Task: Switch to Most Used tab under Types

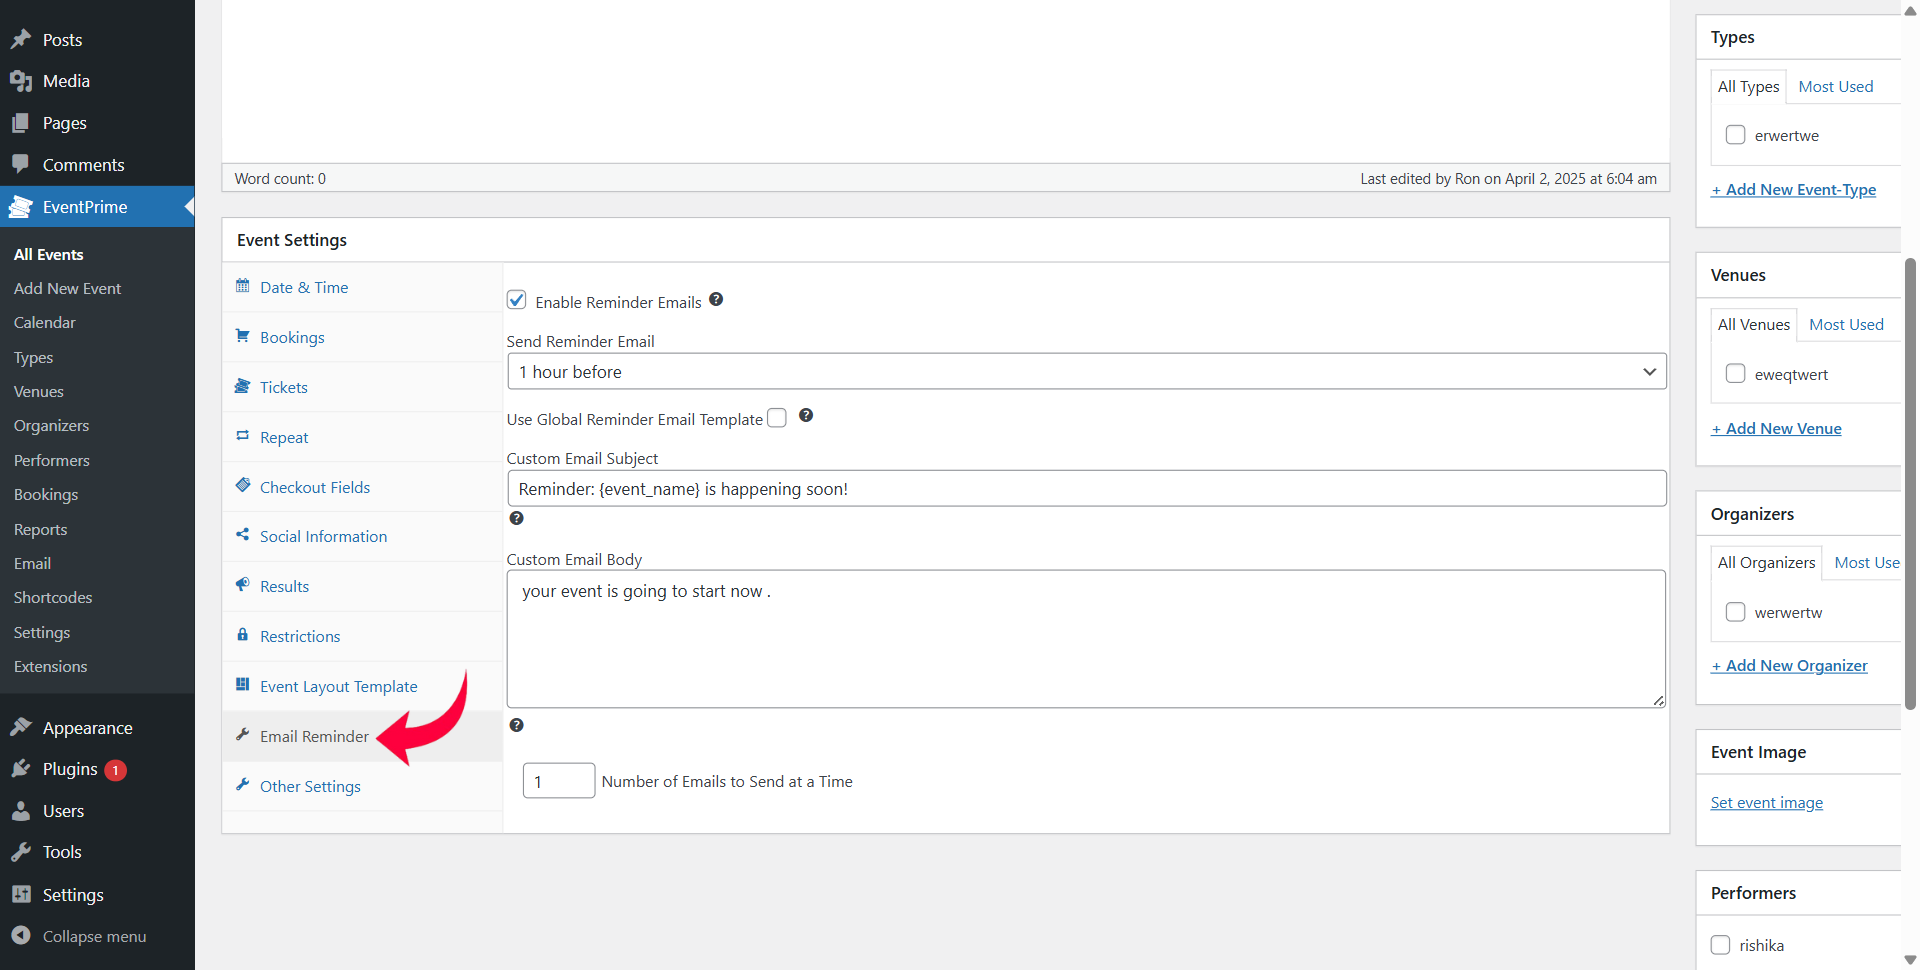Action: click(1835, 87)
